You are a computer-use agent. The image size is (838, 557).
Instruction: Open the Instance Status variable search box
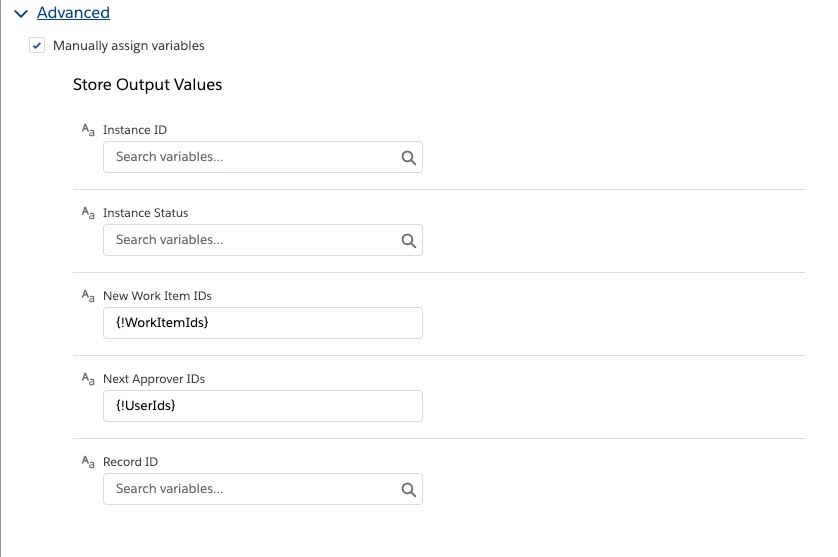coord(250,240)
